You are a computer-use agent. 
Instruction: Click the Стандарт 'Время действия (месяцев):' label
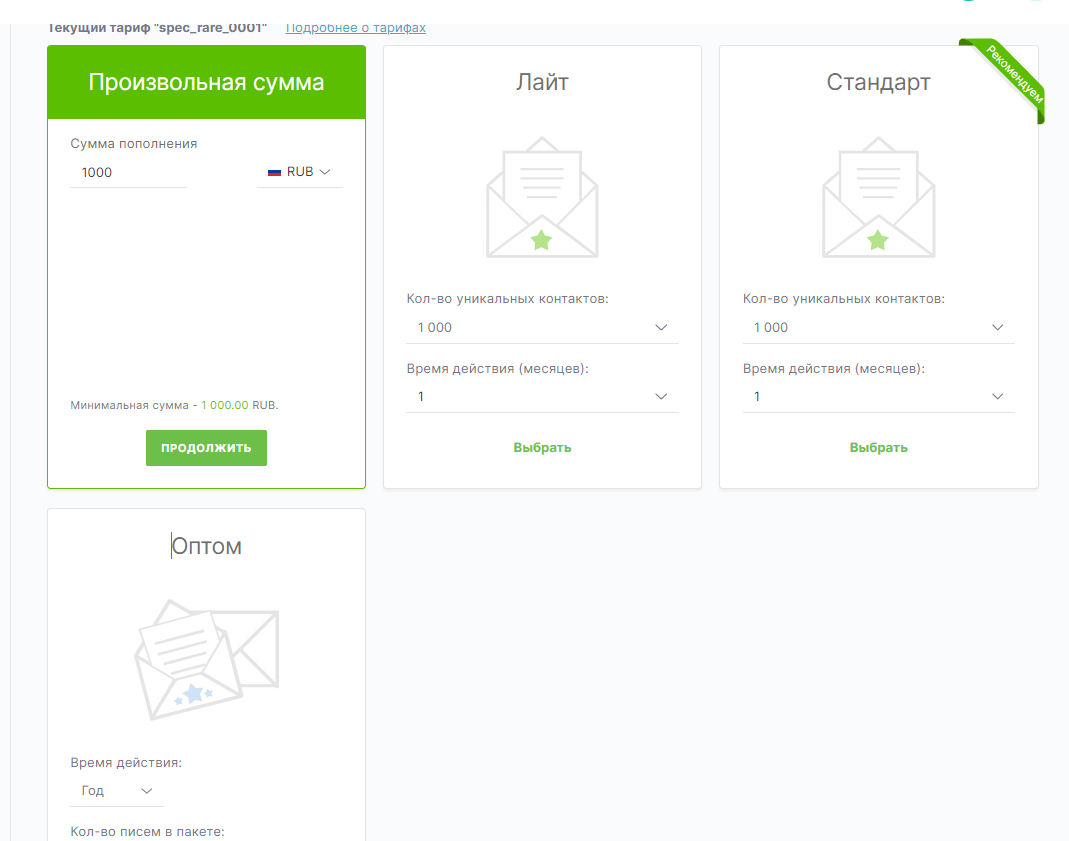point(834,369)
